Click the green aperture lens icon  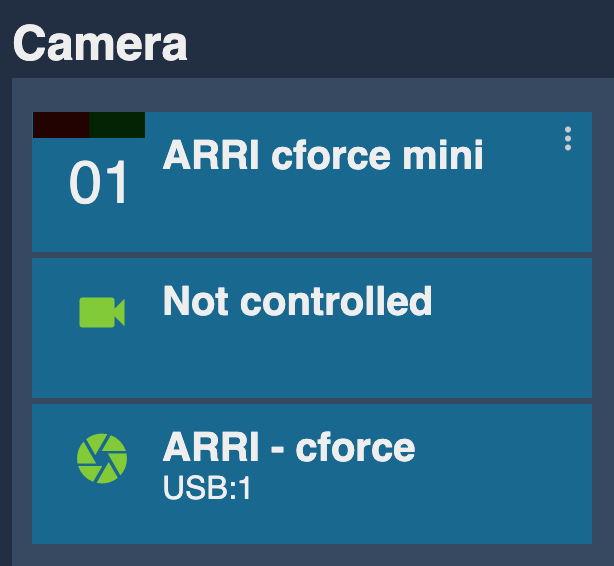click(102, 458)
